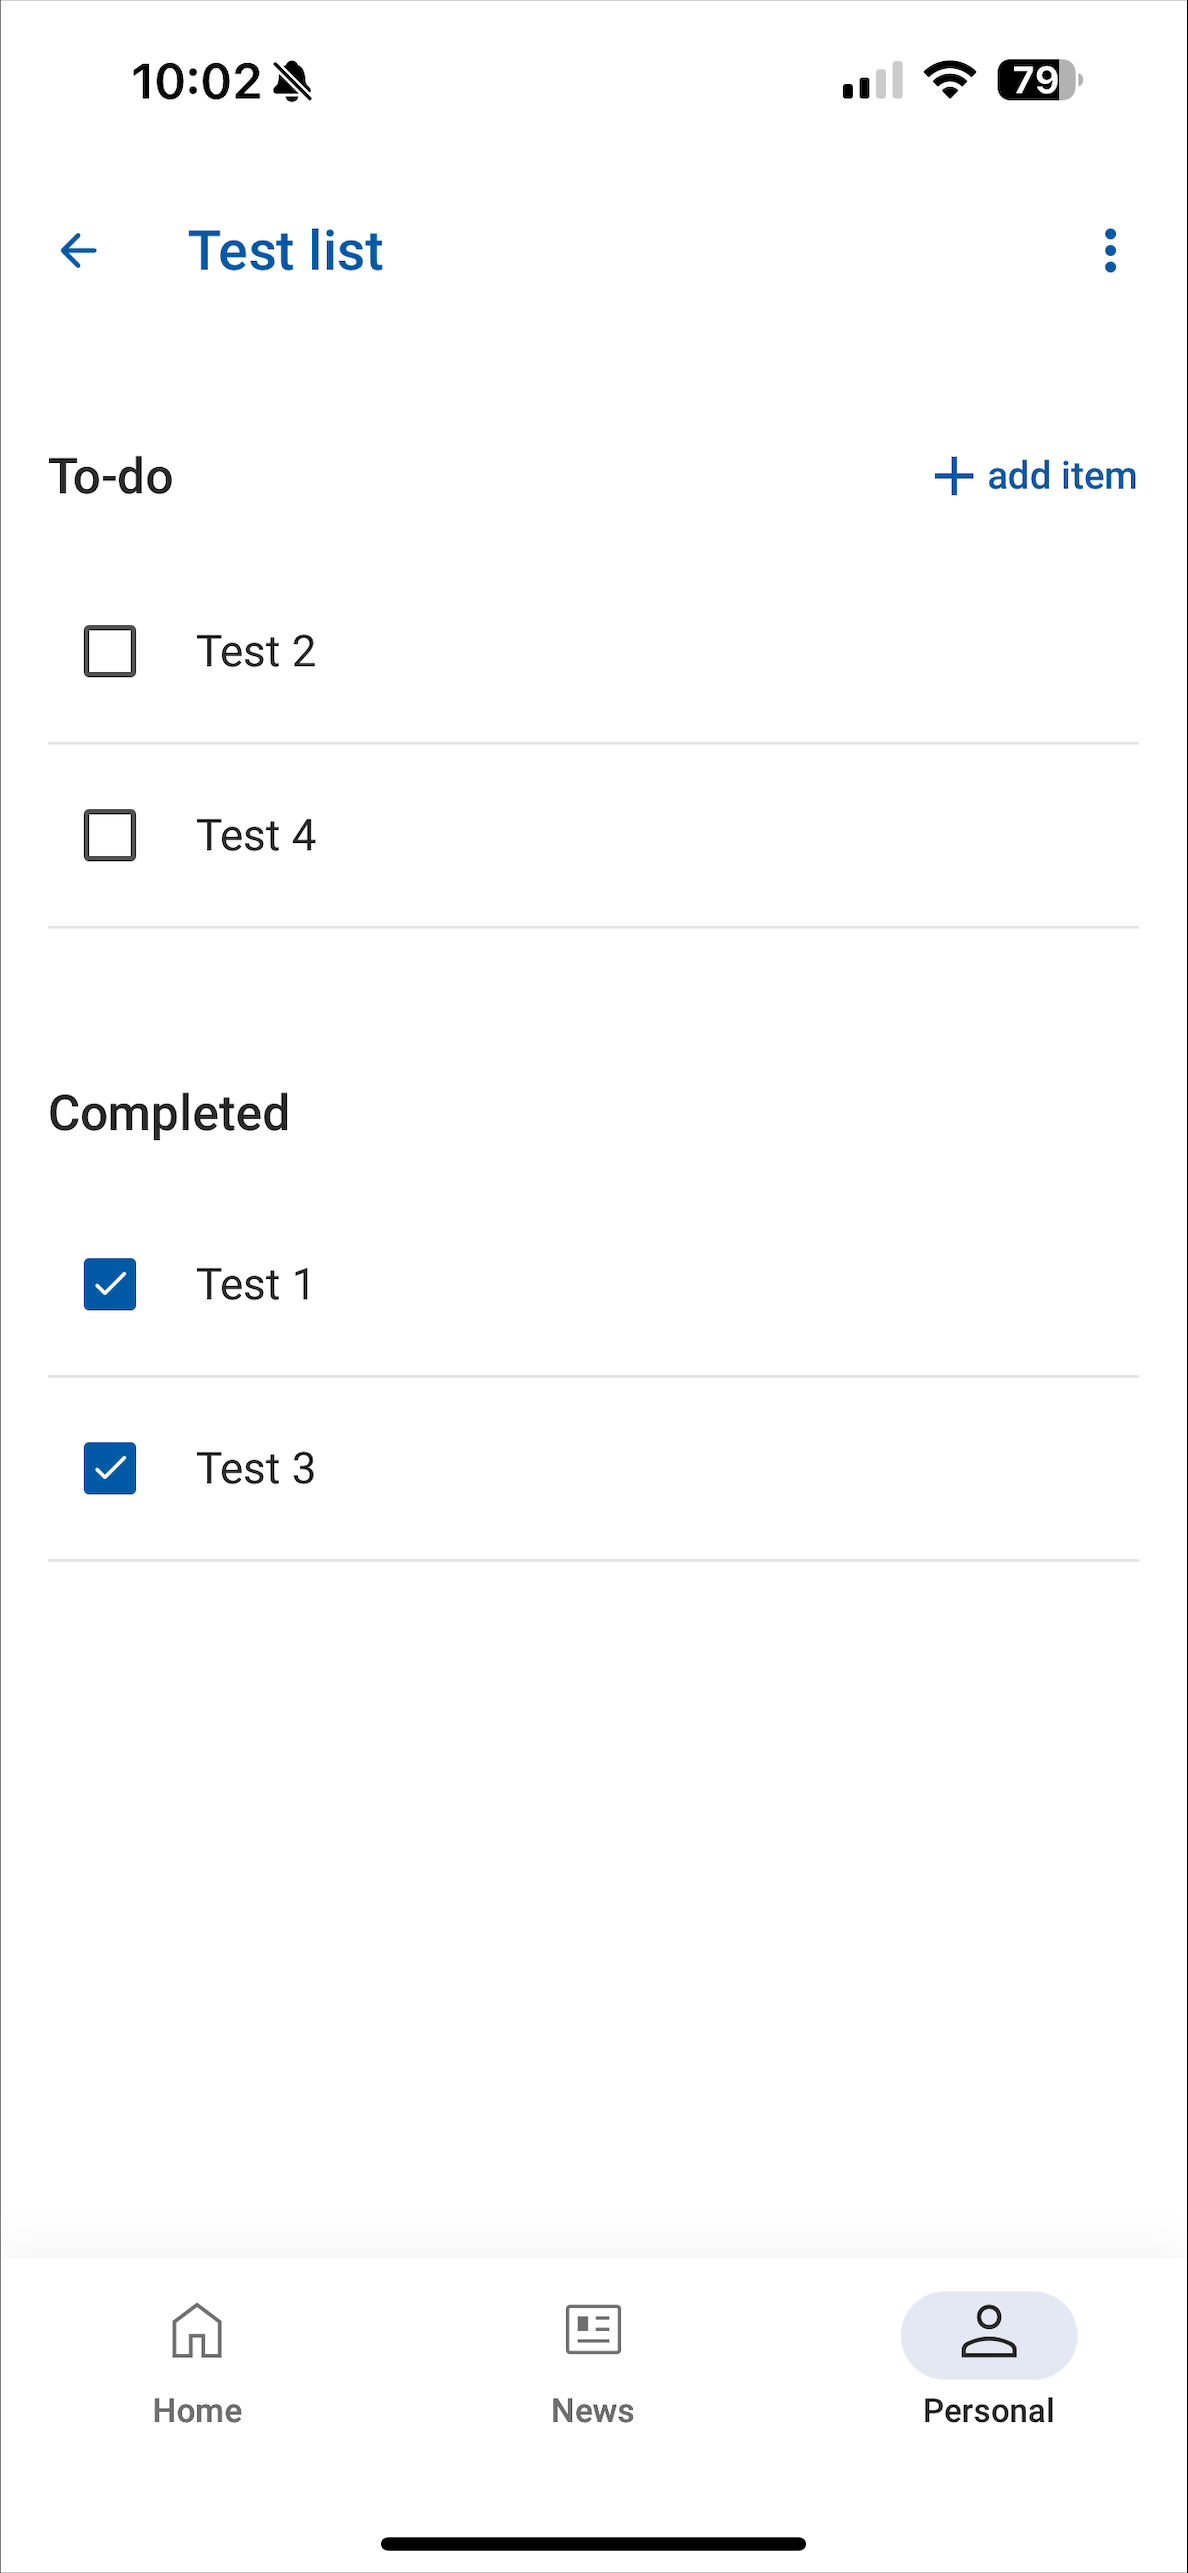Tap the Wi-Fi status icon
1188x2573 pixels.
pos(949,80)
